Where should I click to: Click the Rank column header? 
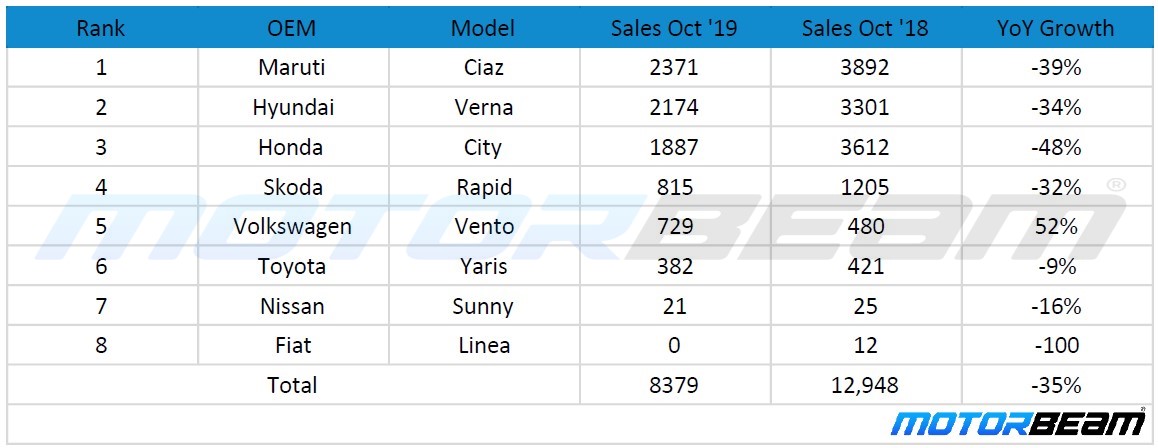coord(101,28)
